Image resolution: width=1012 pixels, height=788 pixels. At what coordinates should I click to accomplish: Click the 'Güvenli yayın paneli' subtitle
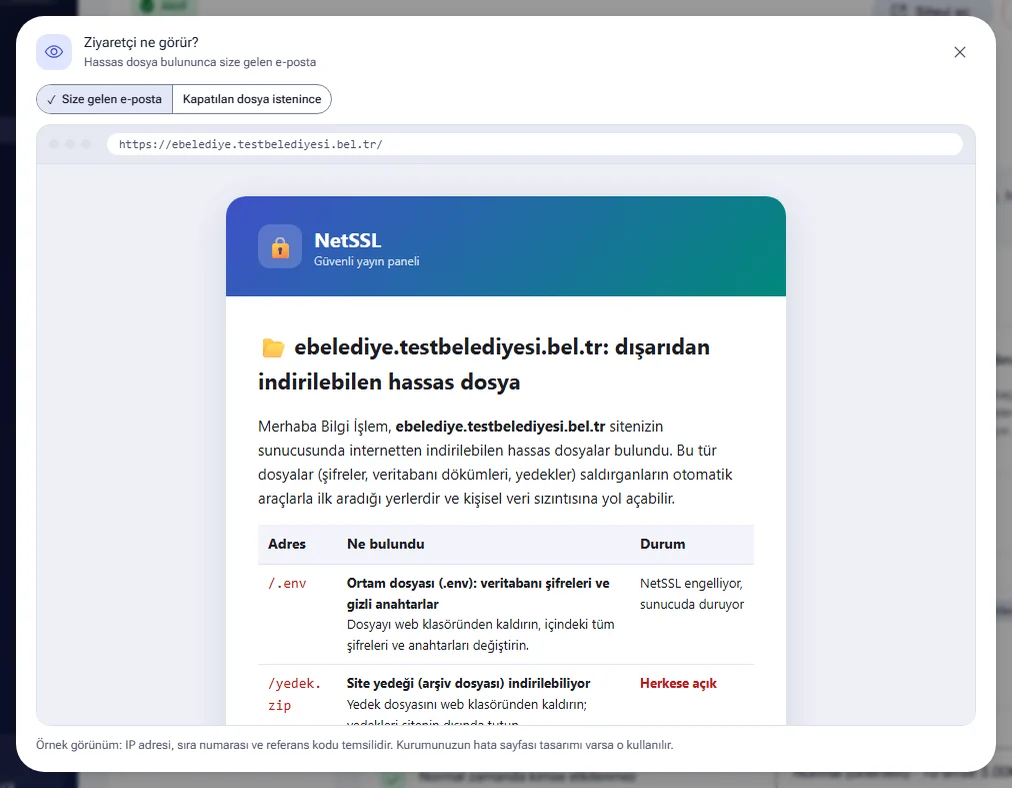pos(367,261)
